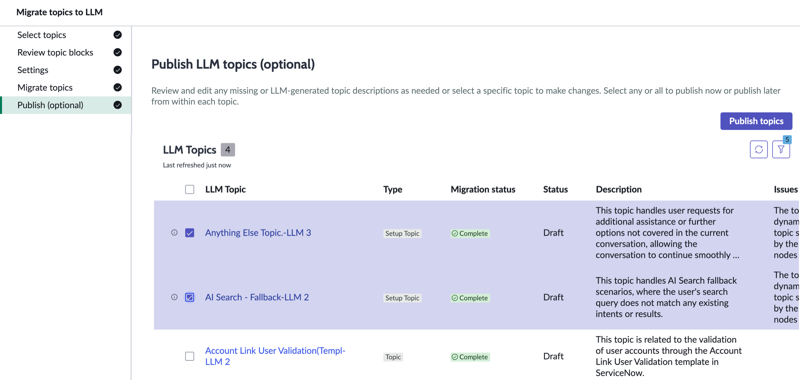Click Complete badge in Anything Else Topic row
800x380 pixels.
pos(470,234)
